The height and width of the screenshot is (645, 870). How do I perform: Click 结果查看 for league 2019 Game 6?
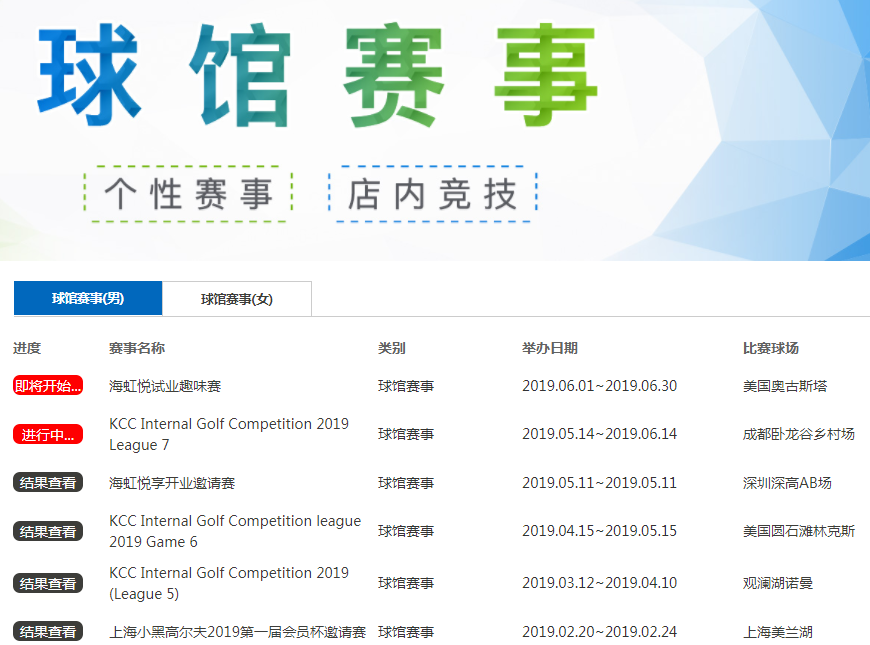pos(47,531)
